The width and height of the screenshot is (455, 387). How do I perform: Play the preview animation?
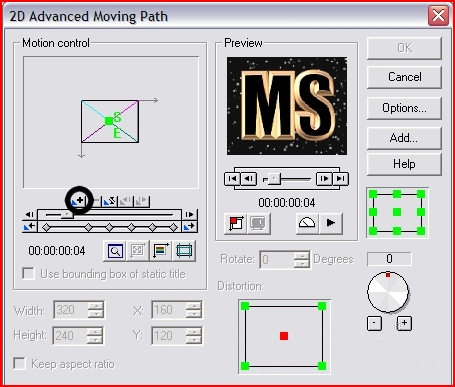click(x=330, y=223)
